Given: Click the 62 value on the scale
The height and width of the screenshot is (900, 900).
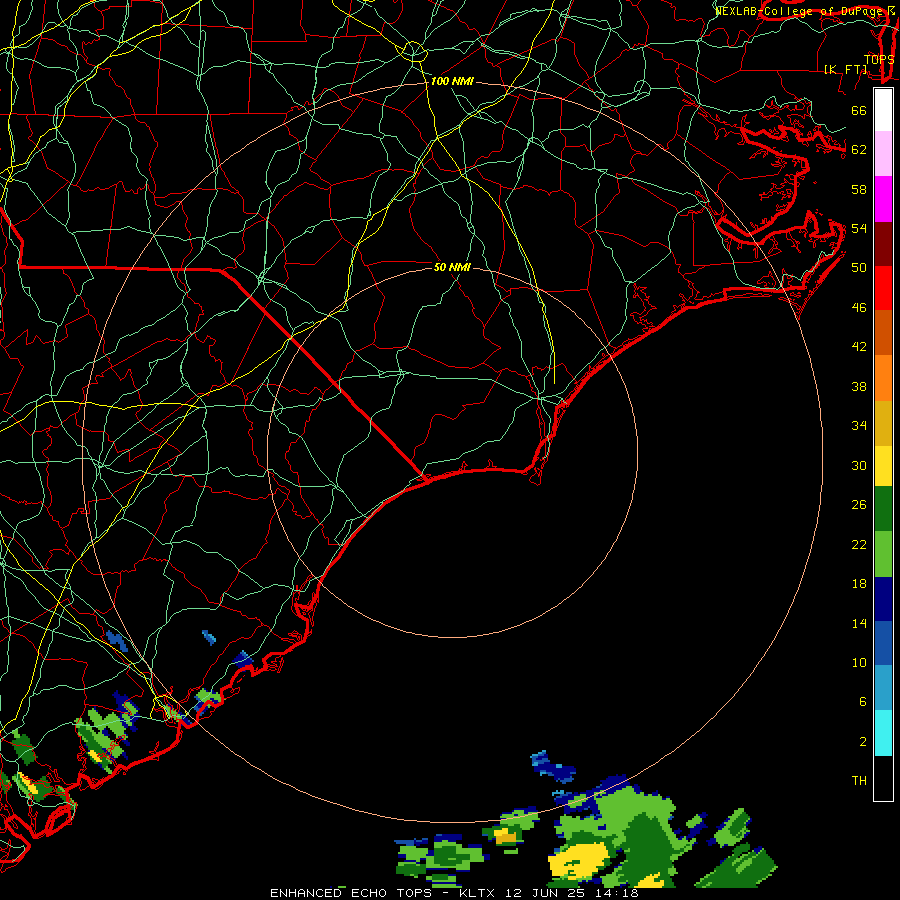Looking at the screenshot, I should [x=859, y=149].
